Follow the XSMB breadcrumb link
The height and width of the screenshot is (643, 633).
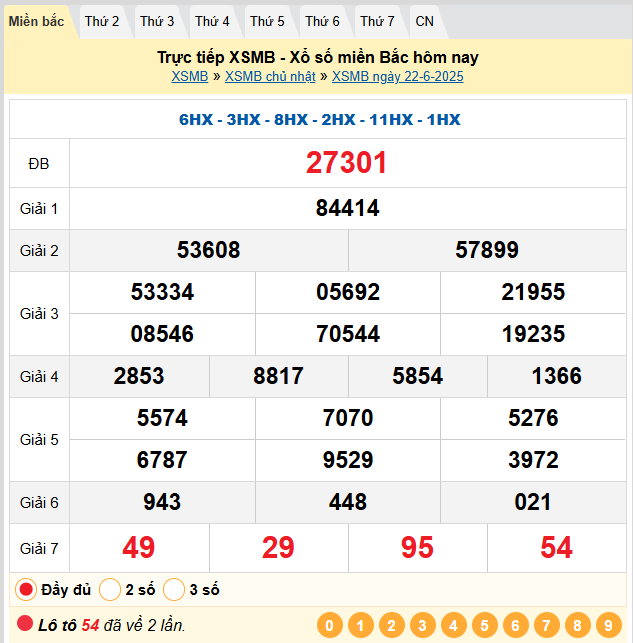click(x=190, y=76)
